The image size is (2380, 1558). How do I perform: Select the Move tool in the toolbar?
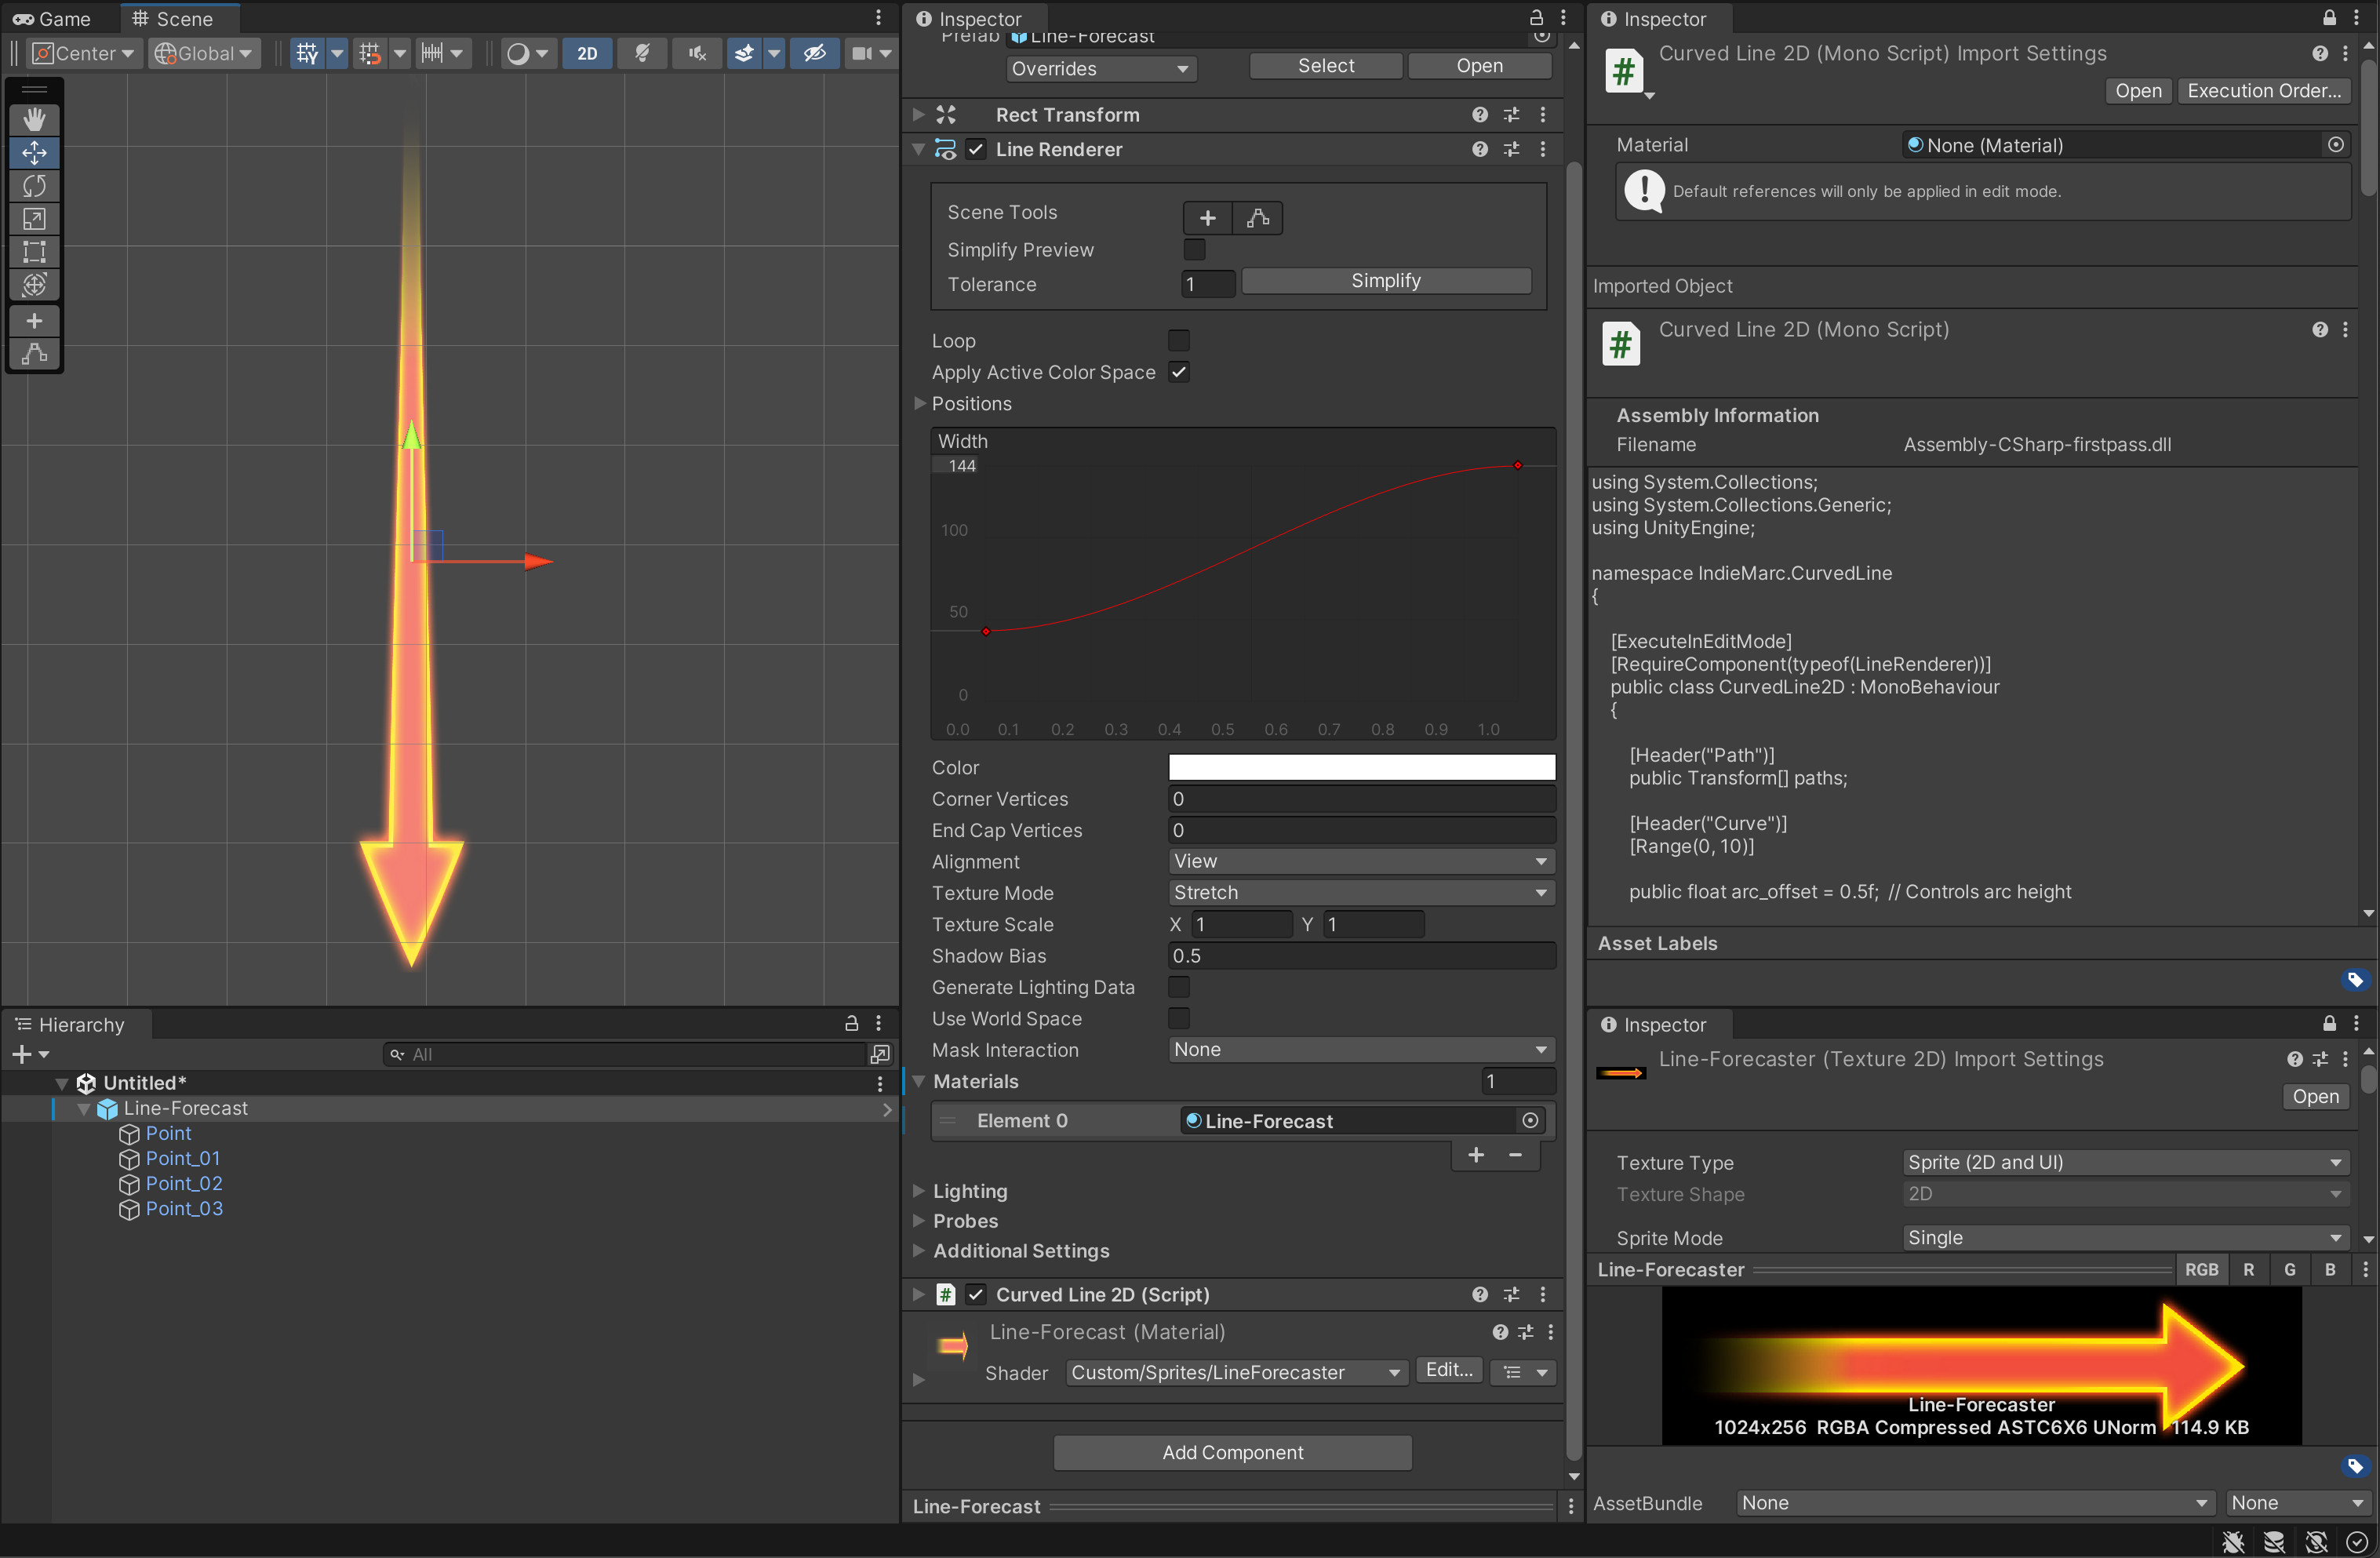(34, 152)
